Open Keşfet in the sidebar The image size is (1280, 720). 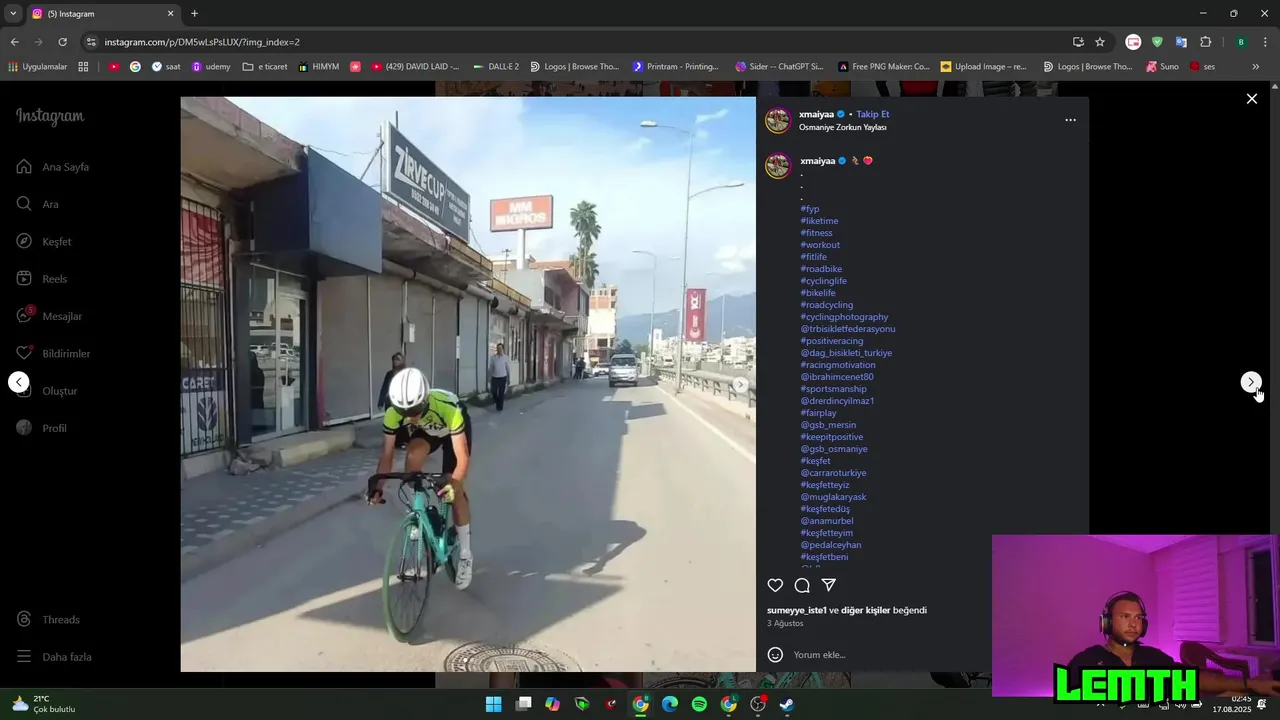point(44,242)
